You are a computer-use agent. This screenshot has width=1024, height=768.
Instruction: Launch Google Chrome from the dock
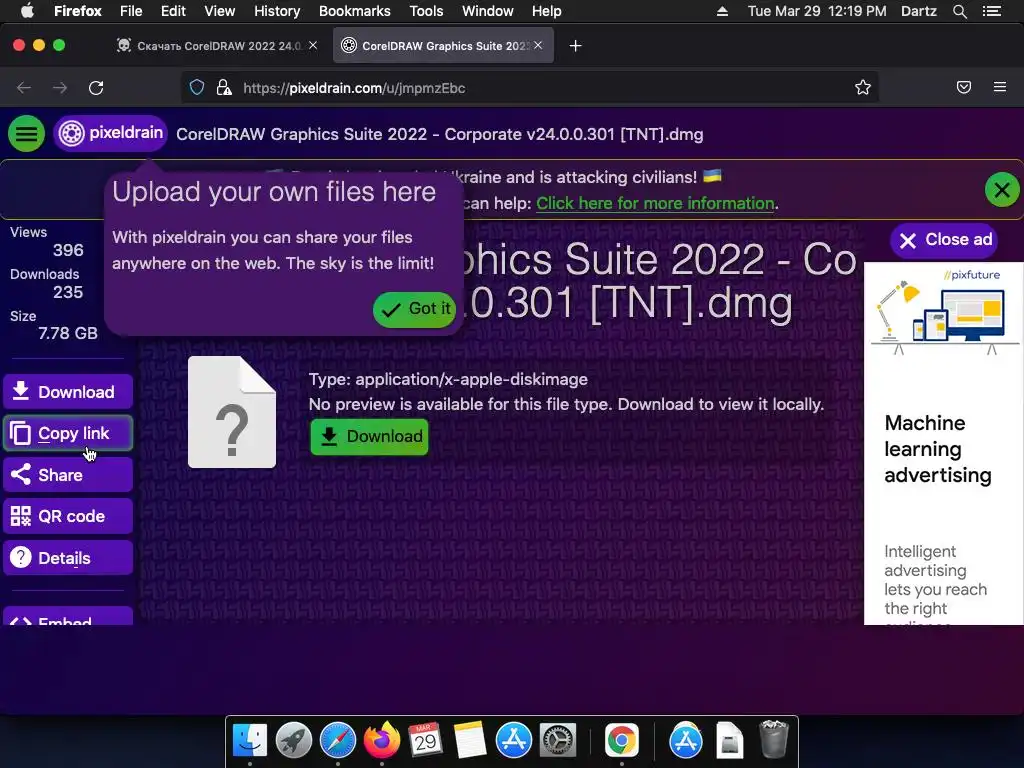coord(622,741)
